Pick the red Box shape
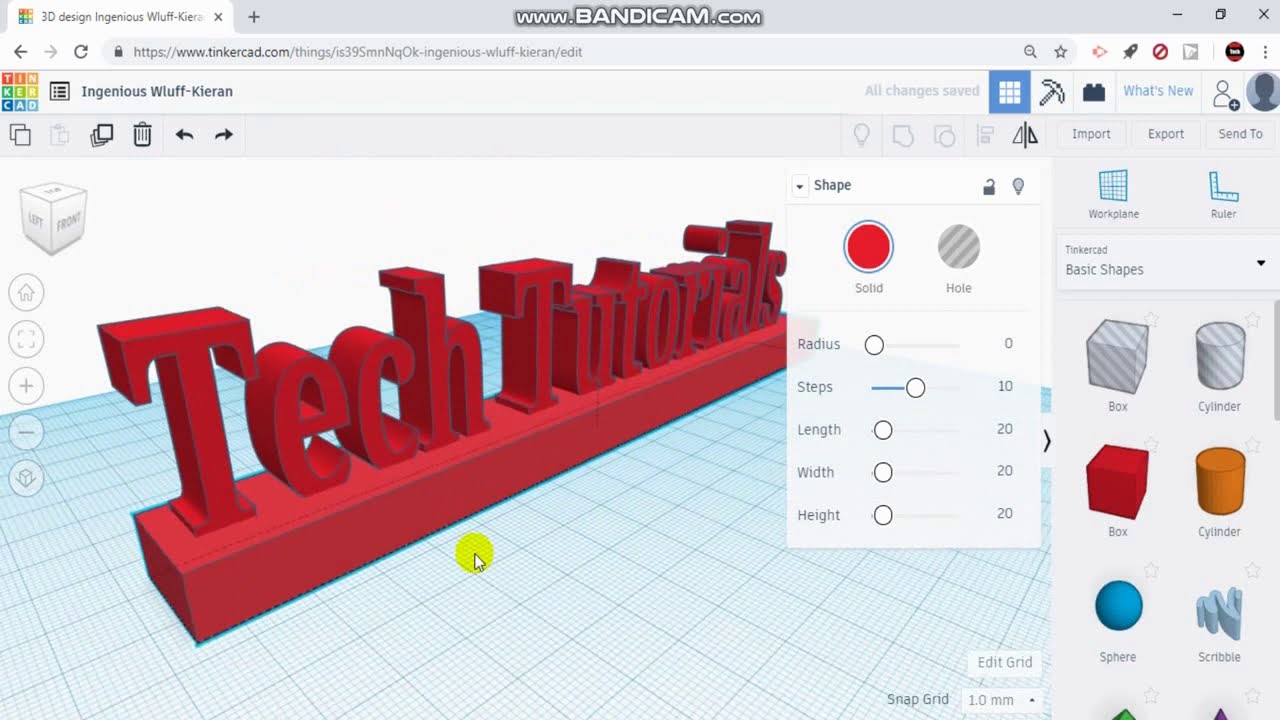The width and height of the screenshot is (1280, 720). pyautogui.click(x=1118, y=482)
